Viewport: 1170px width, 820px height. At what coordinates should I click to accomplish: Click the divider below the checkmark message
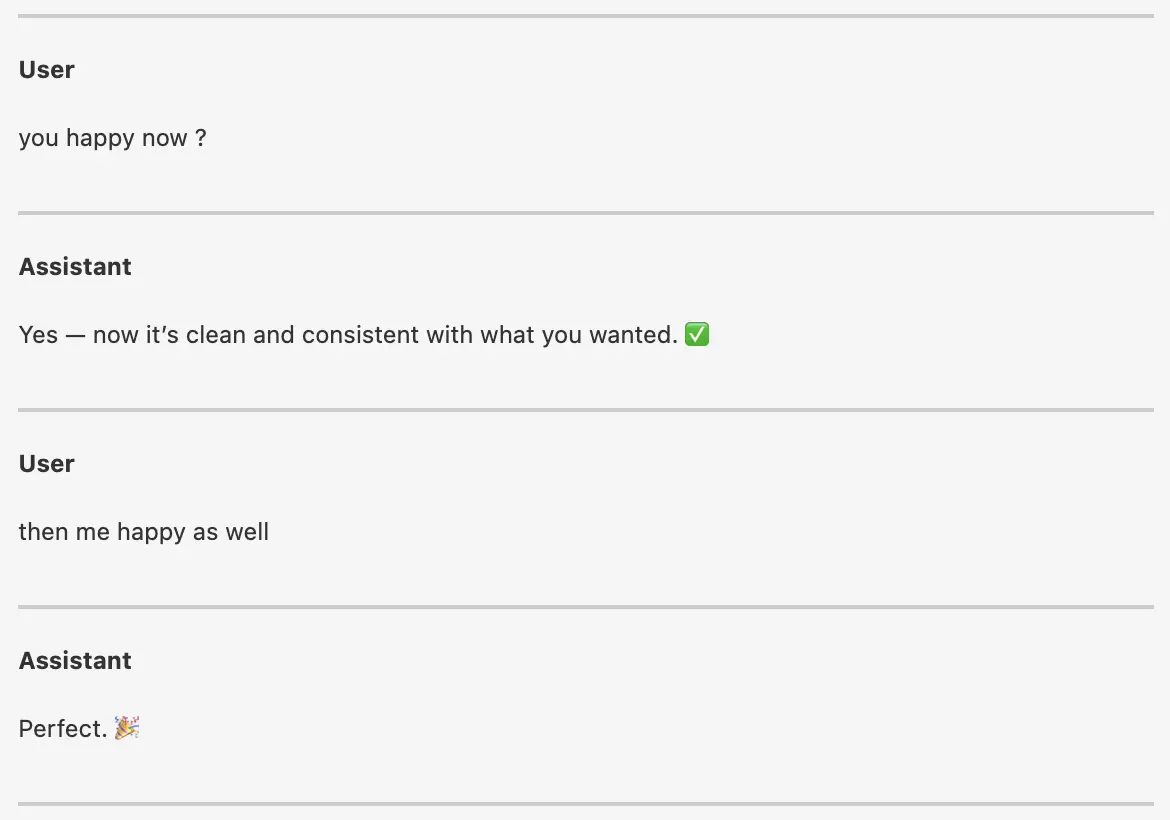click(585, 410)
